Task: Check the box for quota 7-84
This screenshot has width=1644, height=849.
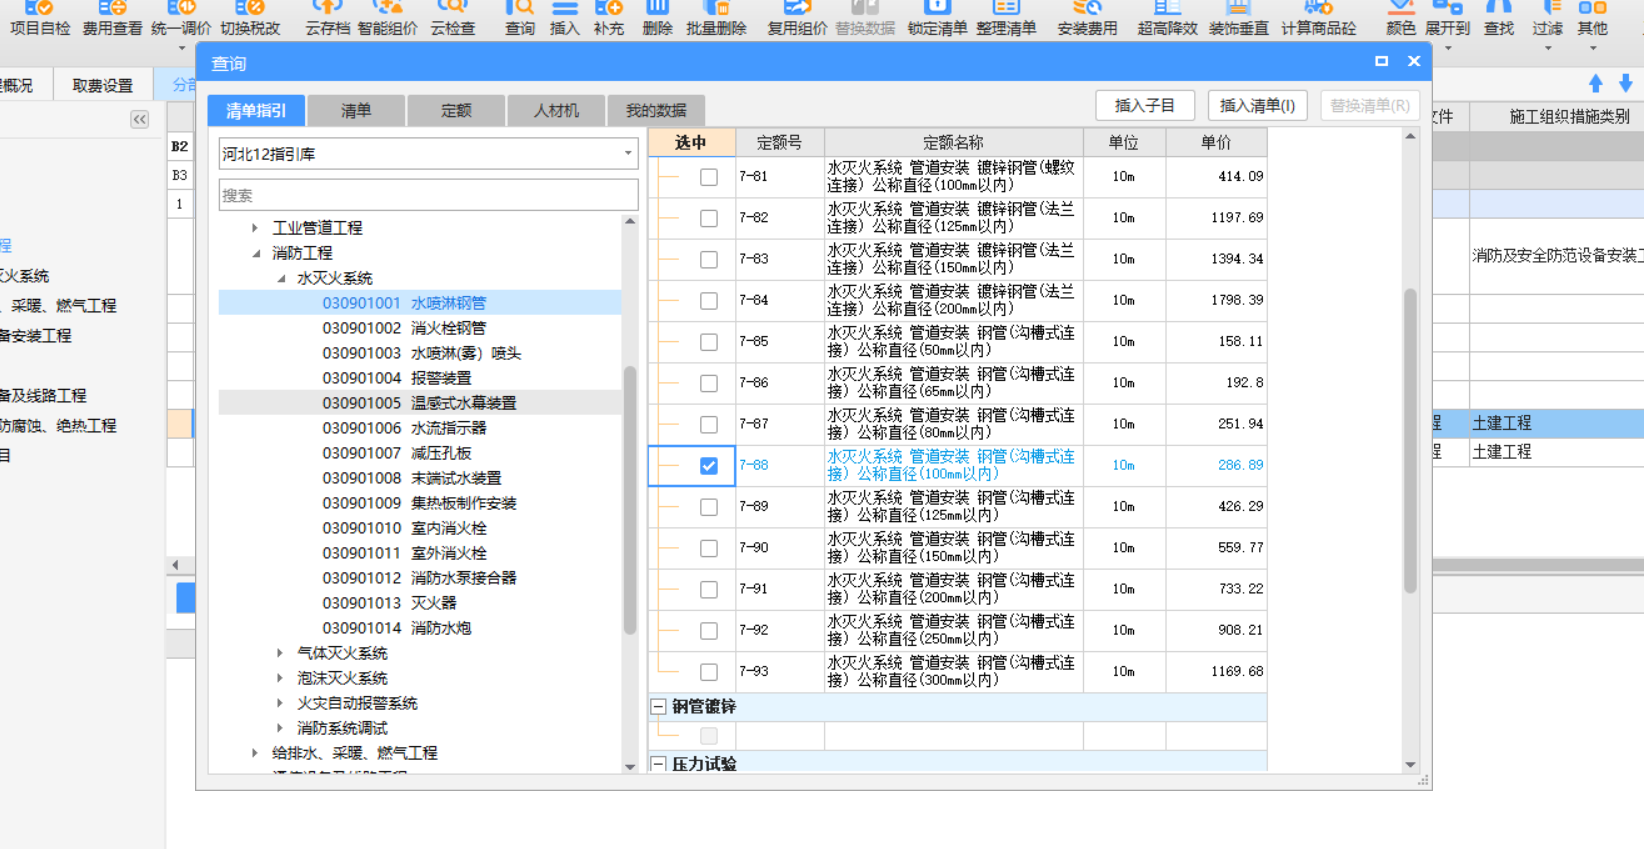Action: [x=709, y=301]
